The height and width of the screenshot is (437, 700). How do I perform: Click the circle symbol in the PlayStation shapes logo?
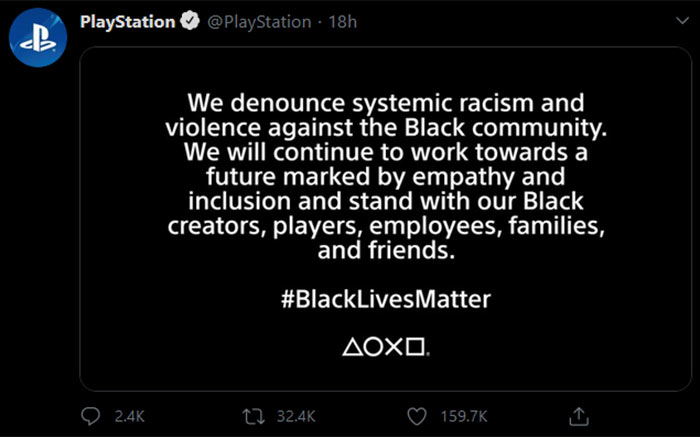click(374, 347)
